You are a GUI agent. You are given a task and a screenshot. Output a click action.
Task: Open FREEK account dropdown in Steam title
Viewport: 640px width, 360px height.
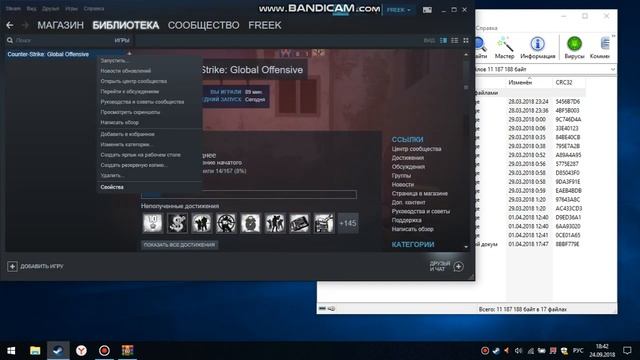point(398,10)
